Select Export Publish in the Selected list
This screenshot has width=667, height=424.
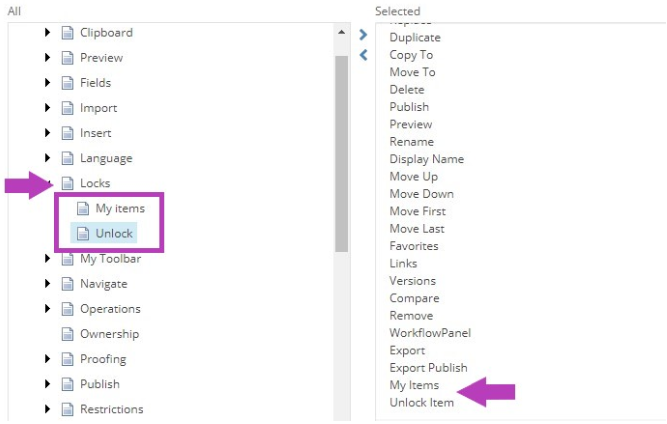point(428,368)
